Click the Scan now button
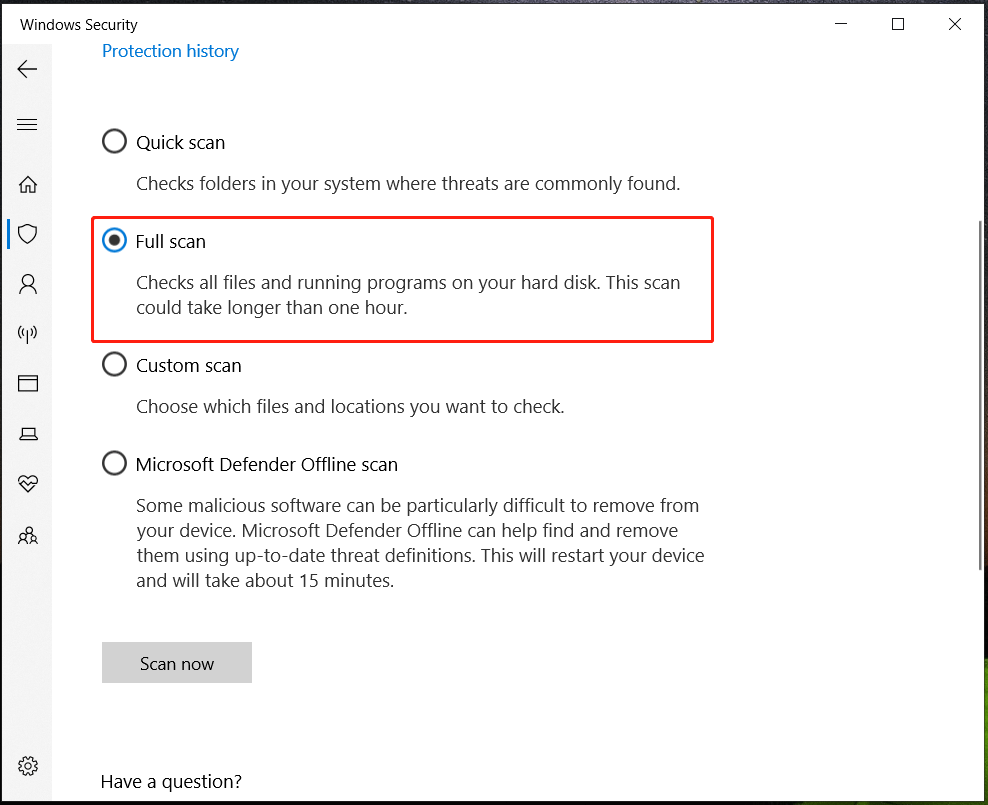Viewport: 988px width, 805px height. [176, 662]
